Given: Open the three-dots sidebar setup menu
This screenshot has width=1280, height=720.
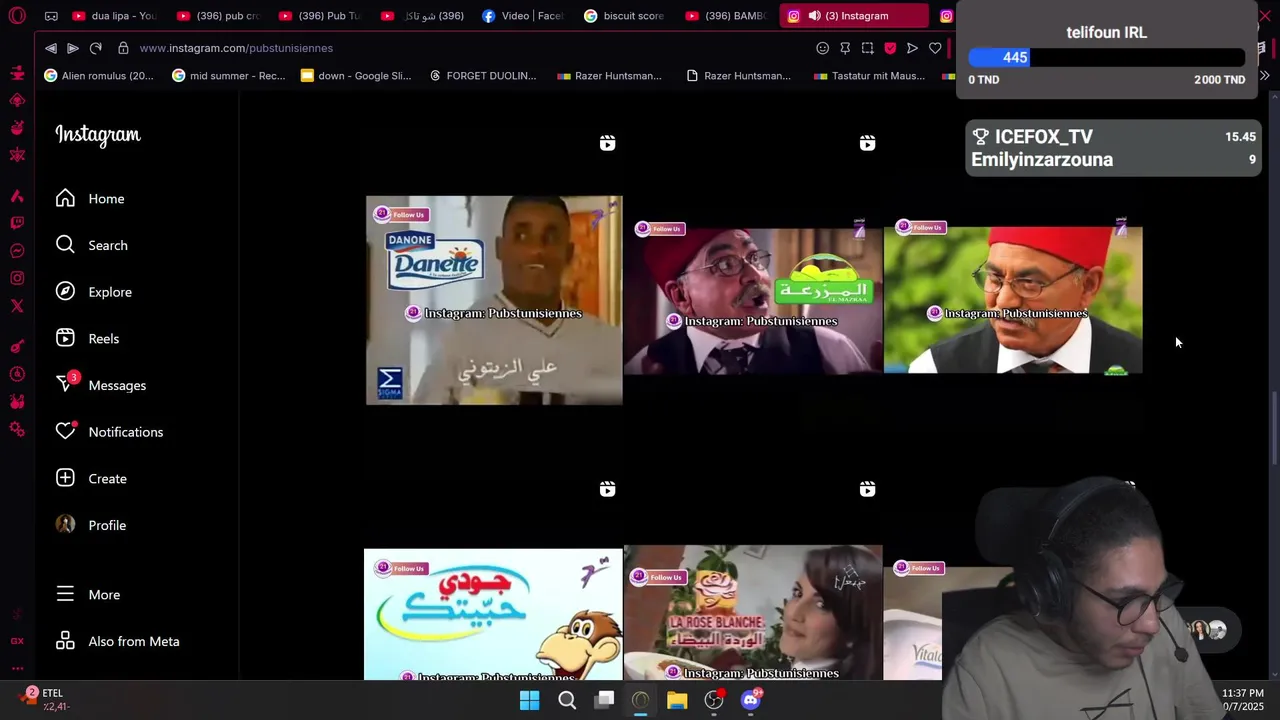Looking at the screenshot, I should pos(17,668).
